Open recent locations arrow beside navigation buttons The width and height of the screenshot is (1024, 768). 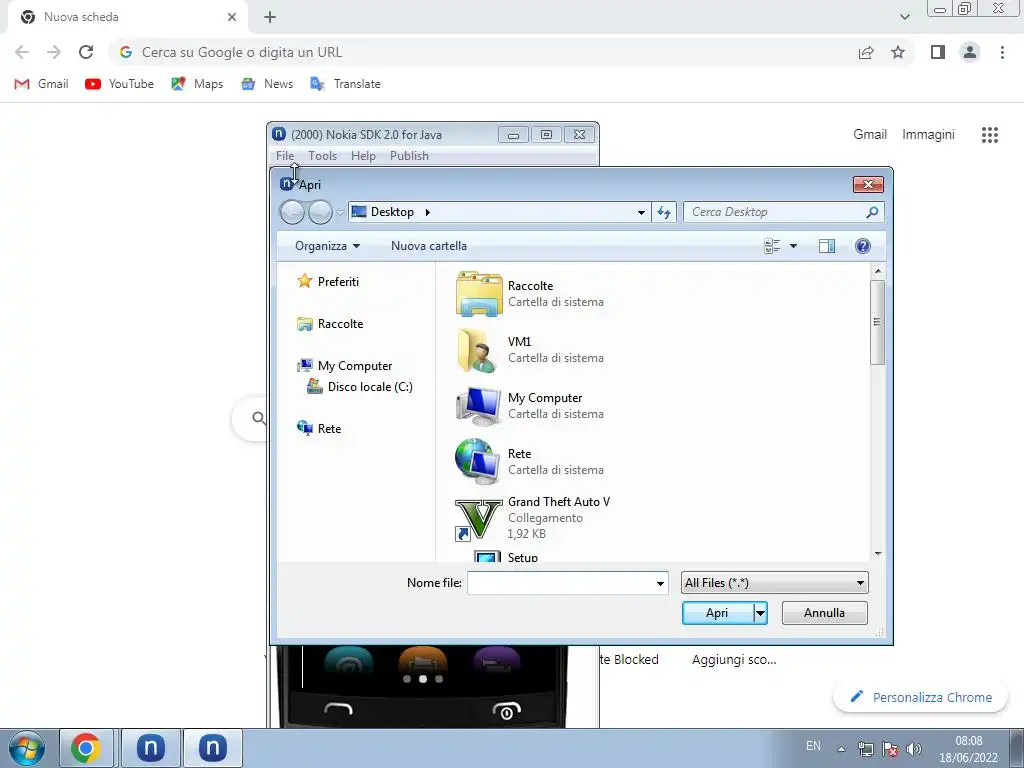coord(340,213)
